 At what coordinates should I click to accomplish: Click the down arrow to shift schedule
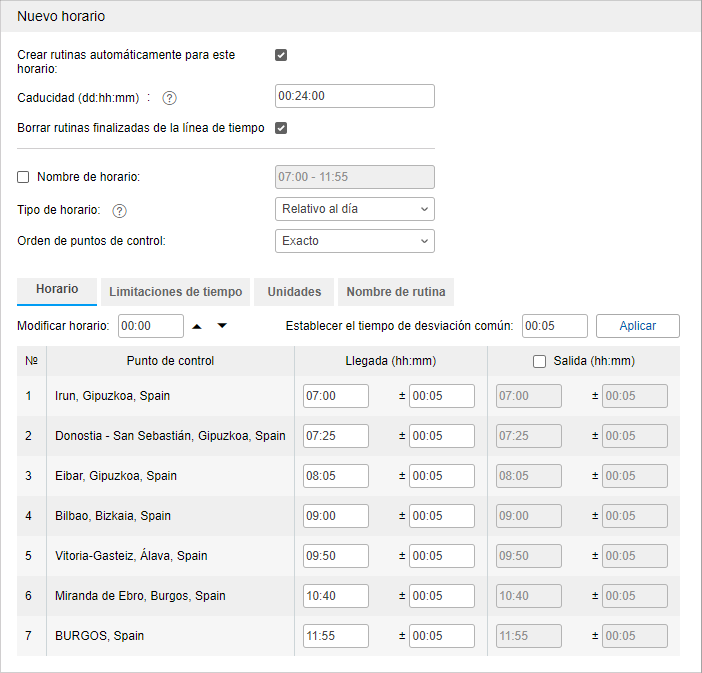click(222, 326)
